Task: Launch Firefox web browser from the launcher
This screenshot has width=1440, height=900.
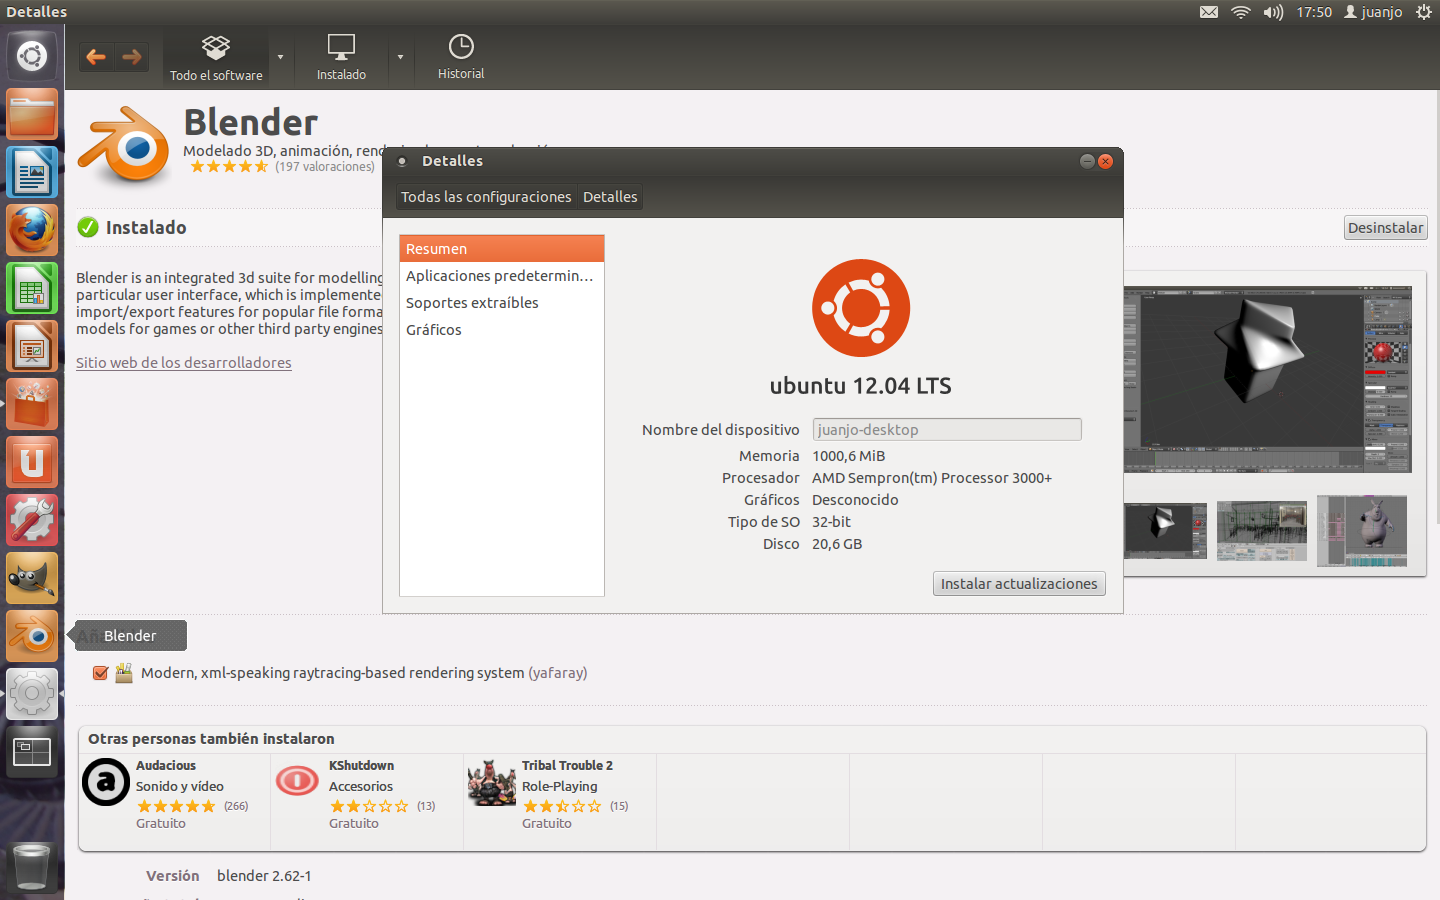Action: coord(32,230)
